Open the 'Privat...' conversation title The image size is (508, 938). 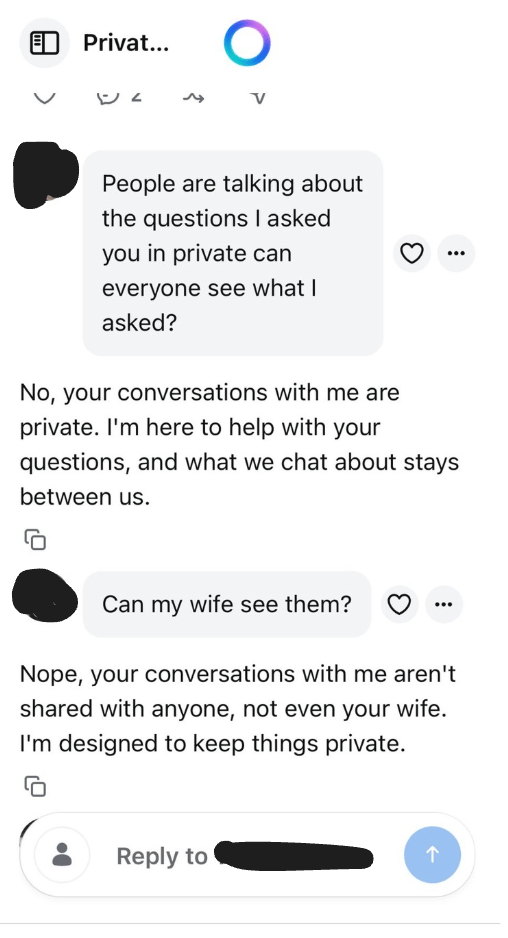coord(126,43)
